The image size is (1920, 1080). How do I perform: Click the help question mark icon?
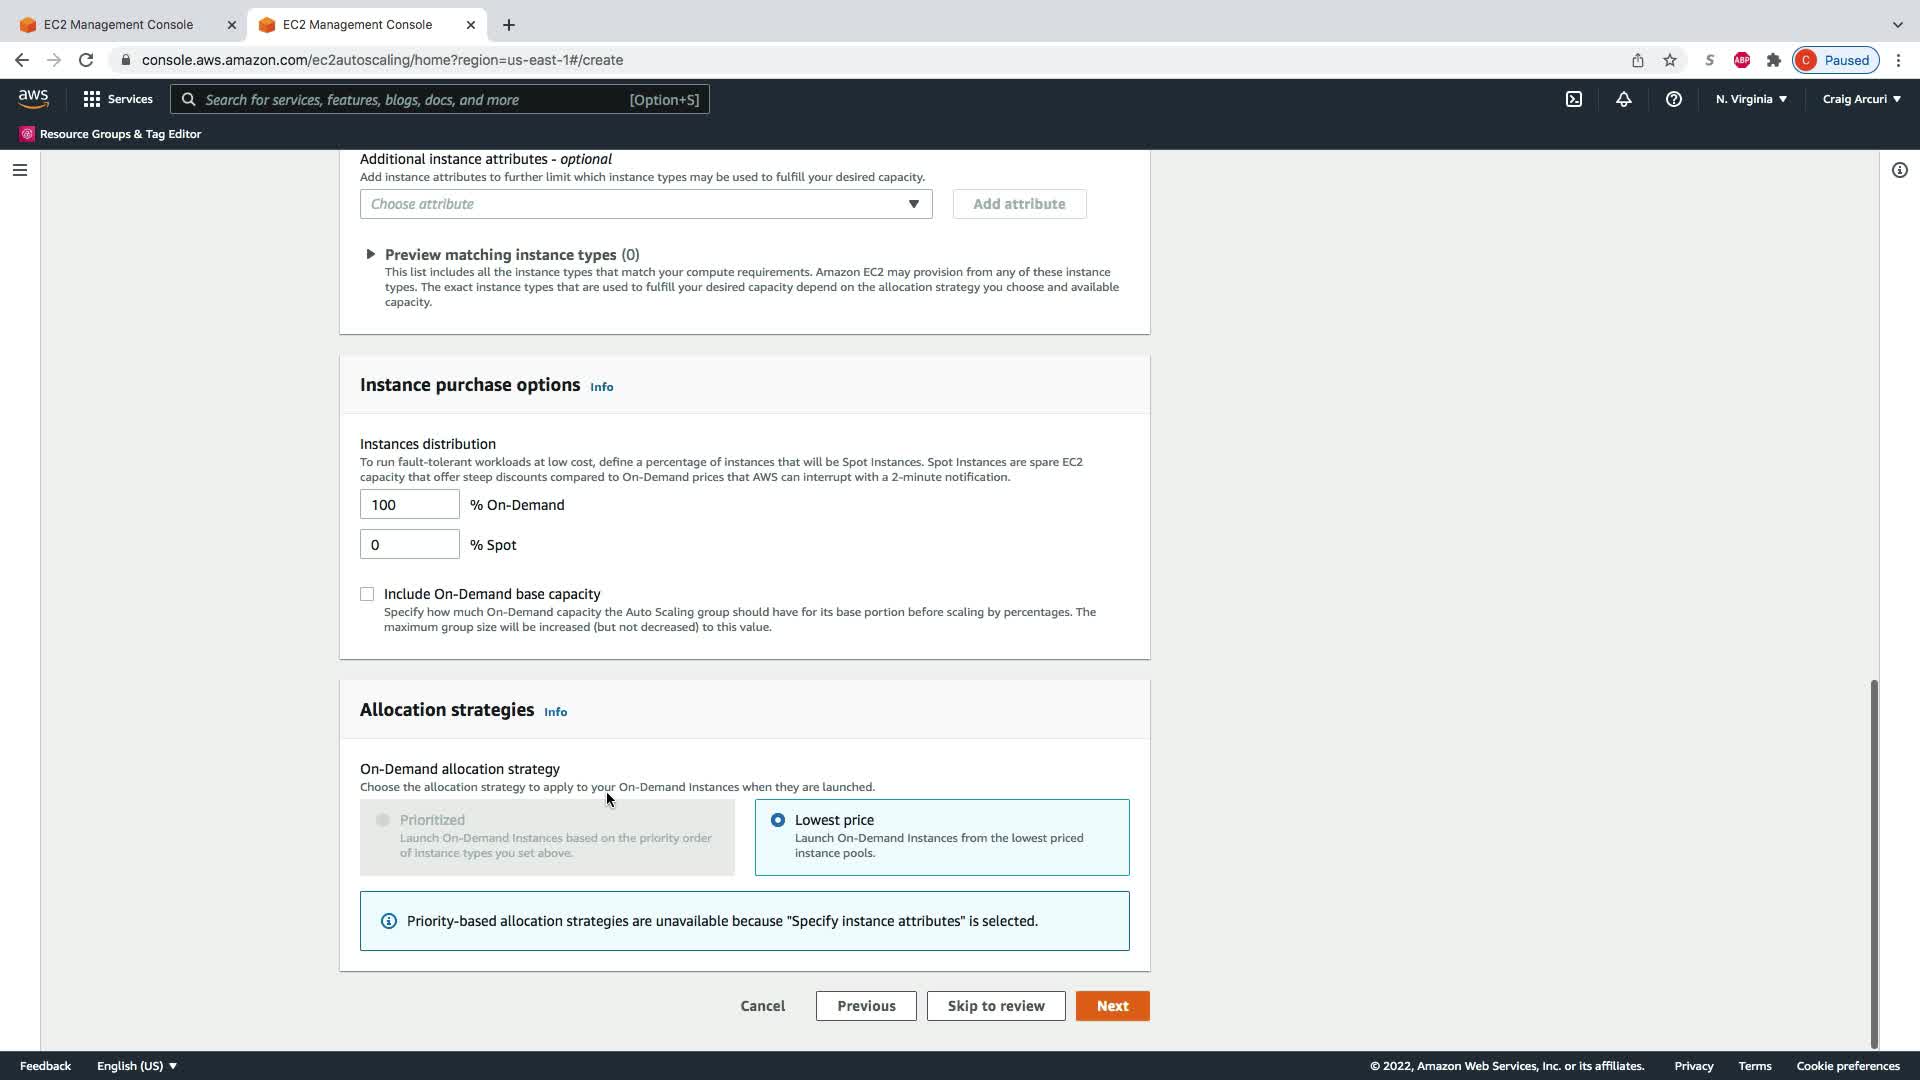[x=1673, y=99]
